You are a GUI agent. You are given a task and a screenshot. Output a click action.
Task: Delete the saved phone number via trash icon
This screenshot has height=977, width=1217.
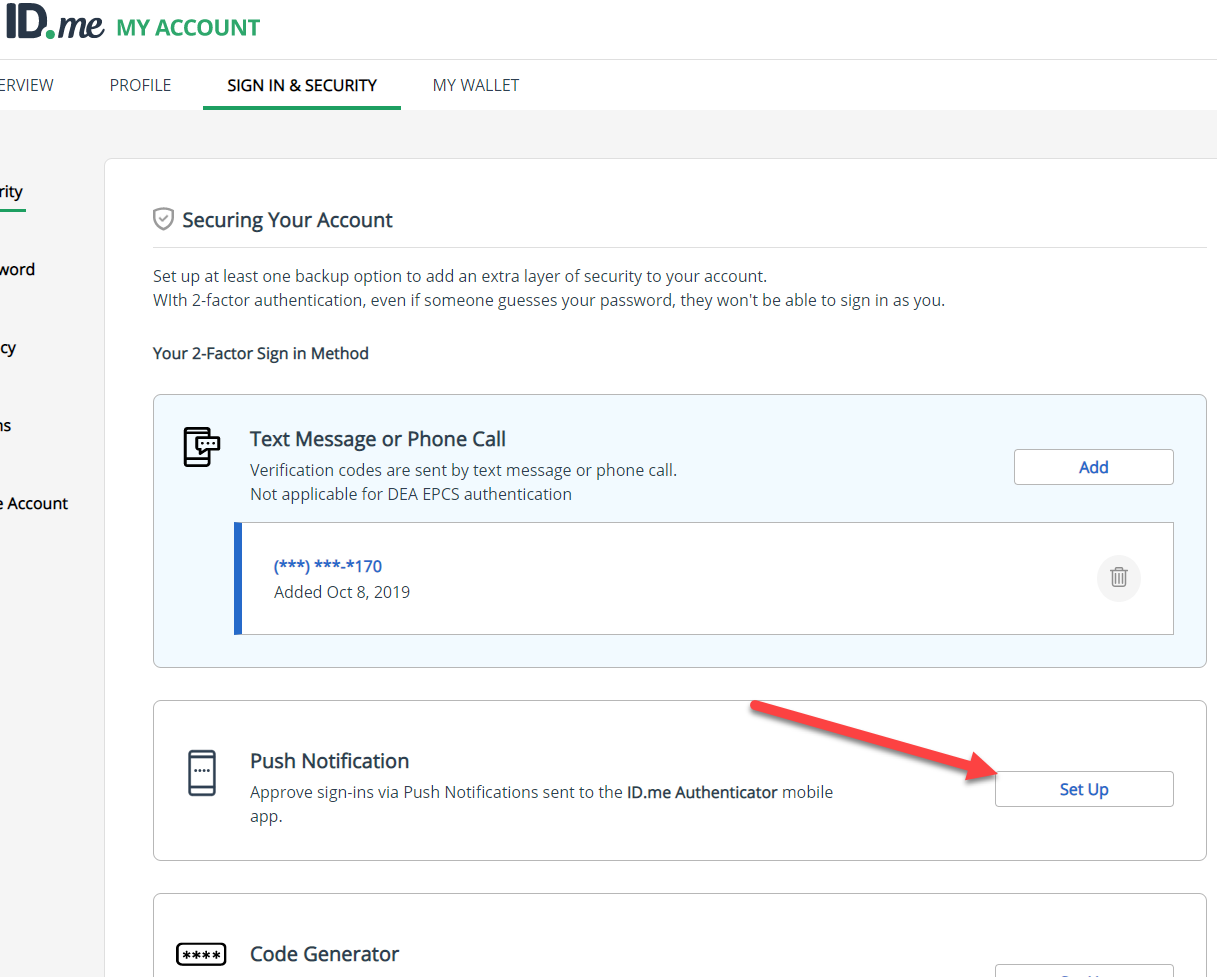(x=1118, y=578)
